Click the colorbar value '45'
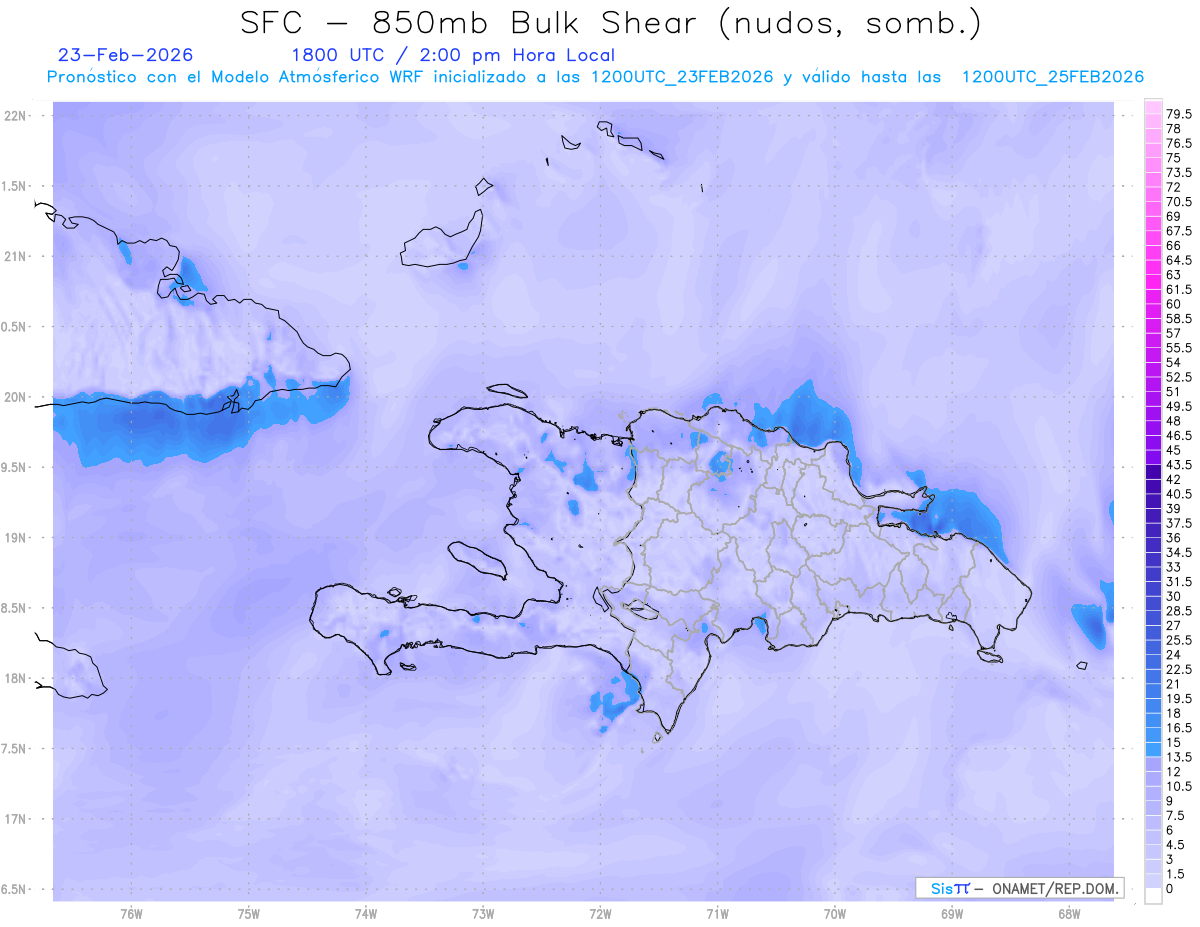 click(1174, 450)
